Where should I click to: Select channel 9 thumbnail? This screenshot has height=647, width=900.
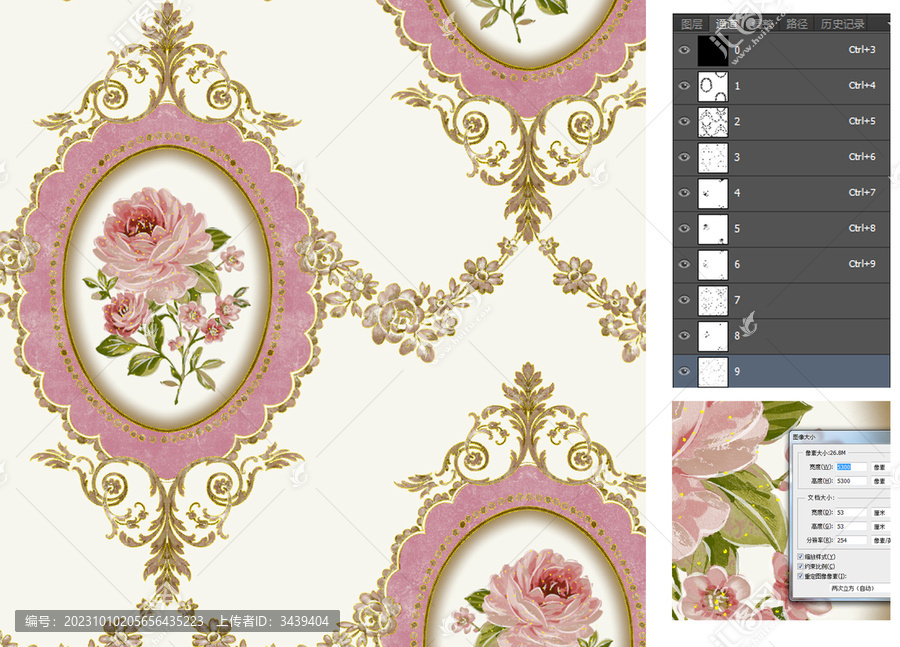coord(713,371)
